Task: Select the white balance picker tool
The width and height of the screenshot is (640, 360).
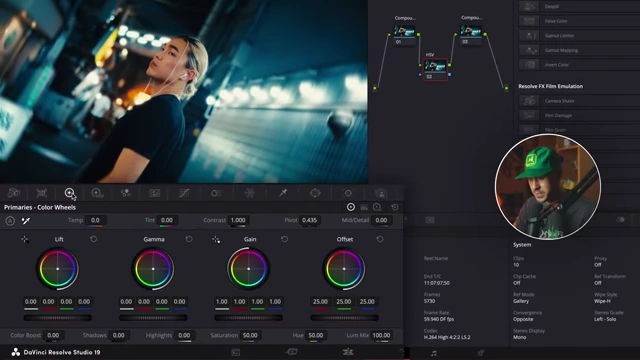Action: pos(26,221)
